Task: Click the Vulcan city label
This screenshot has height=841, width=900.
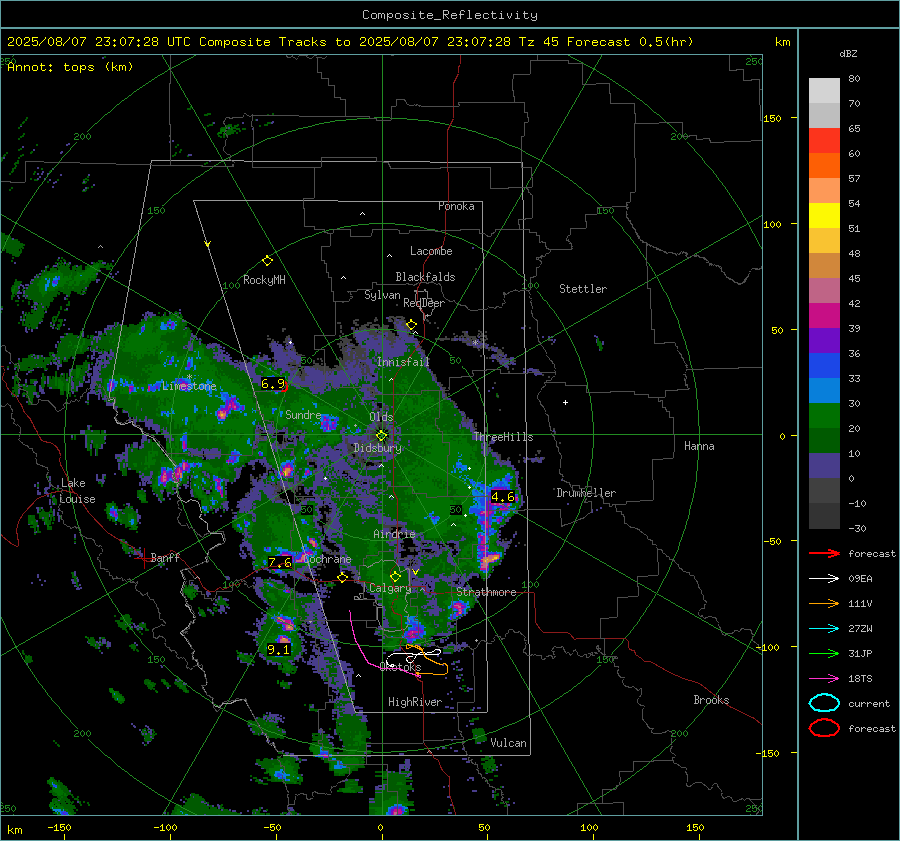Action: tap(508, 743)
